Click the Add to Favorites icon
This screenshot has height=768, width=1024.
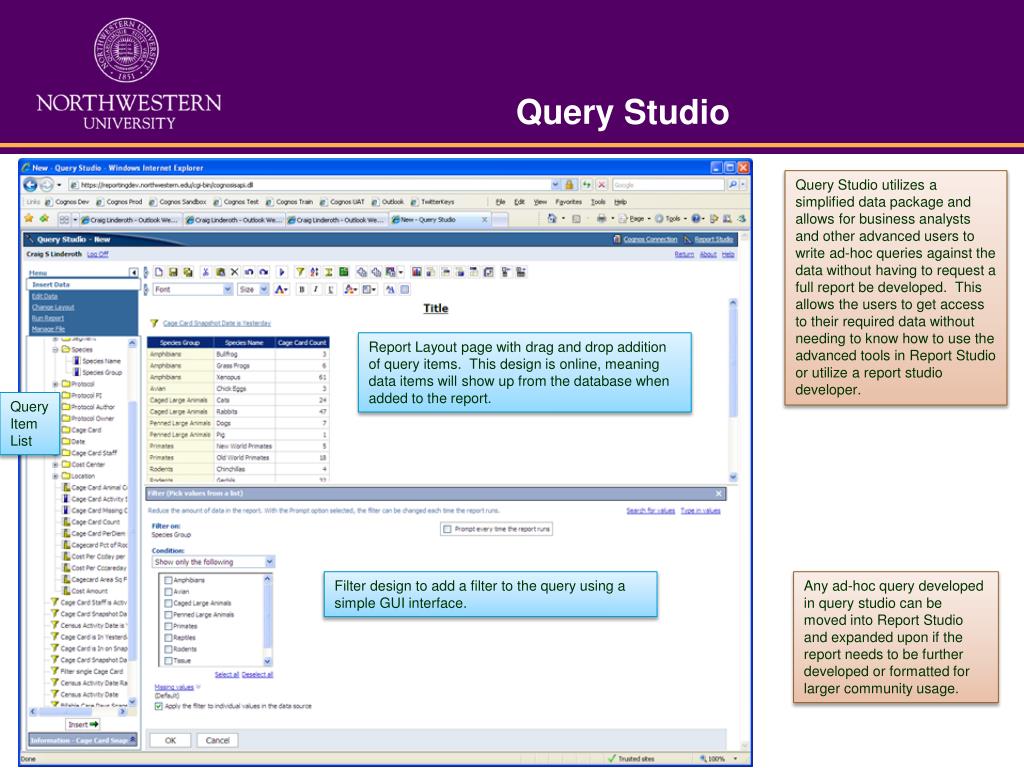coord(44,219)
